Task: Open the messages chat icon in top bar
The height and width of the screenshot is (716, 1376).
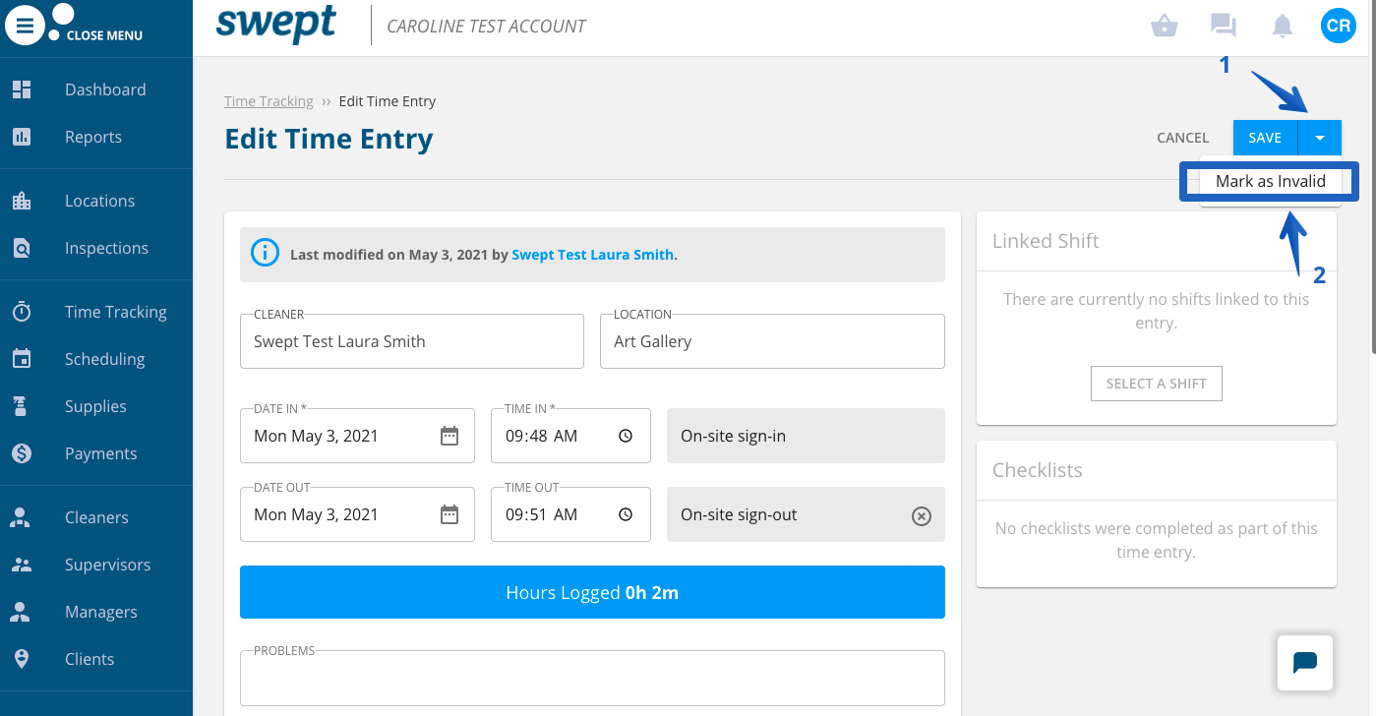Action: pyautogui.click(x=1222, y=25)
